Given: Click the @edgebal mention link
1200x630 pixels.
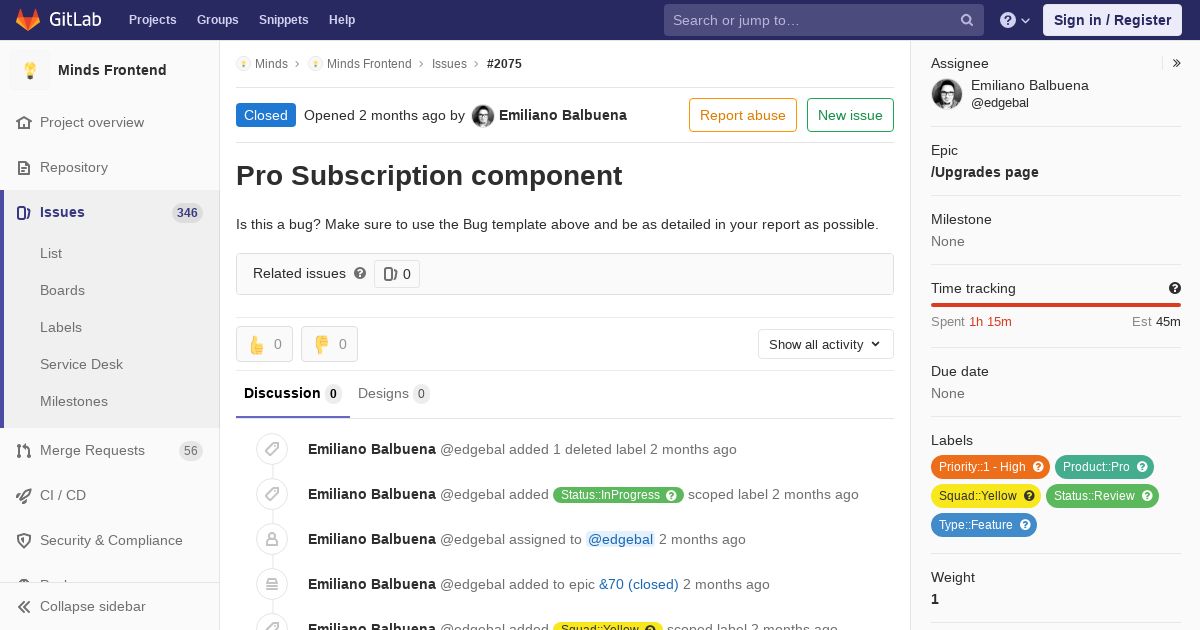Looking at the screenshot, I should pyautogui.click(x=620, y=539).
